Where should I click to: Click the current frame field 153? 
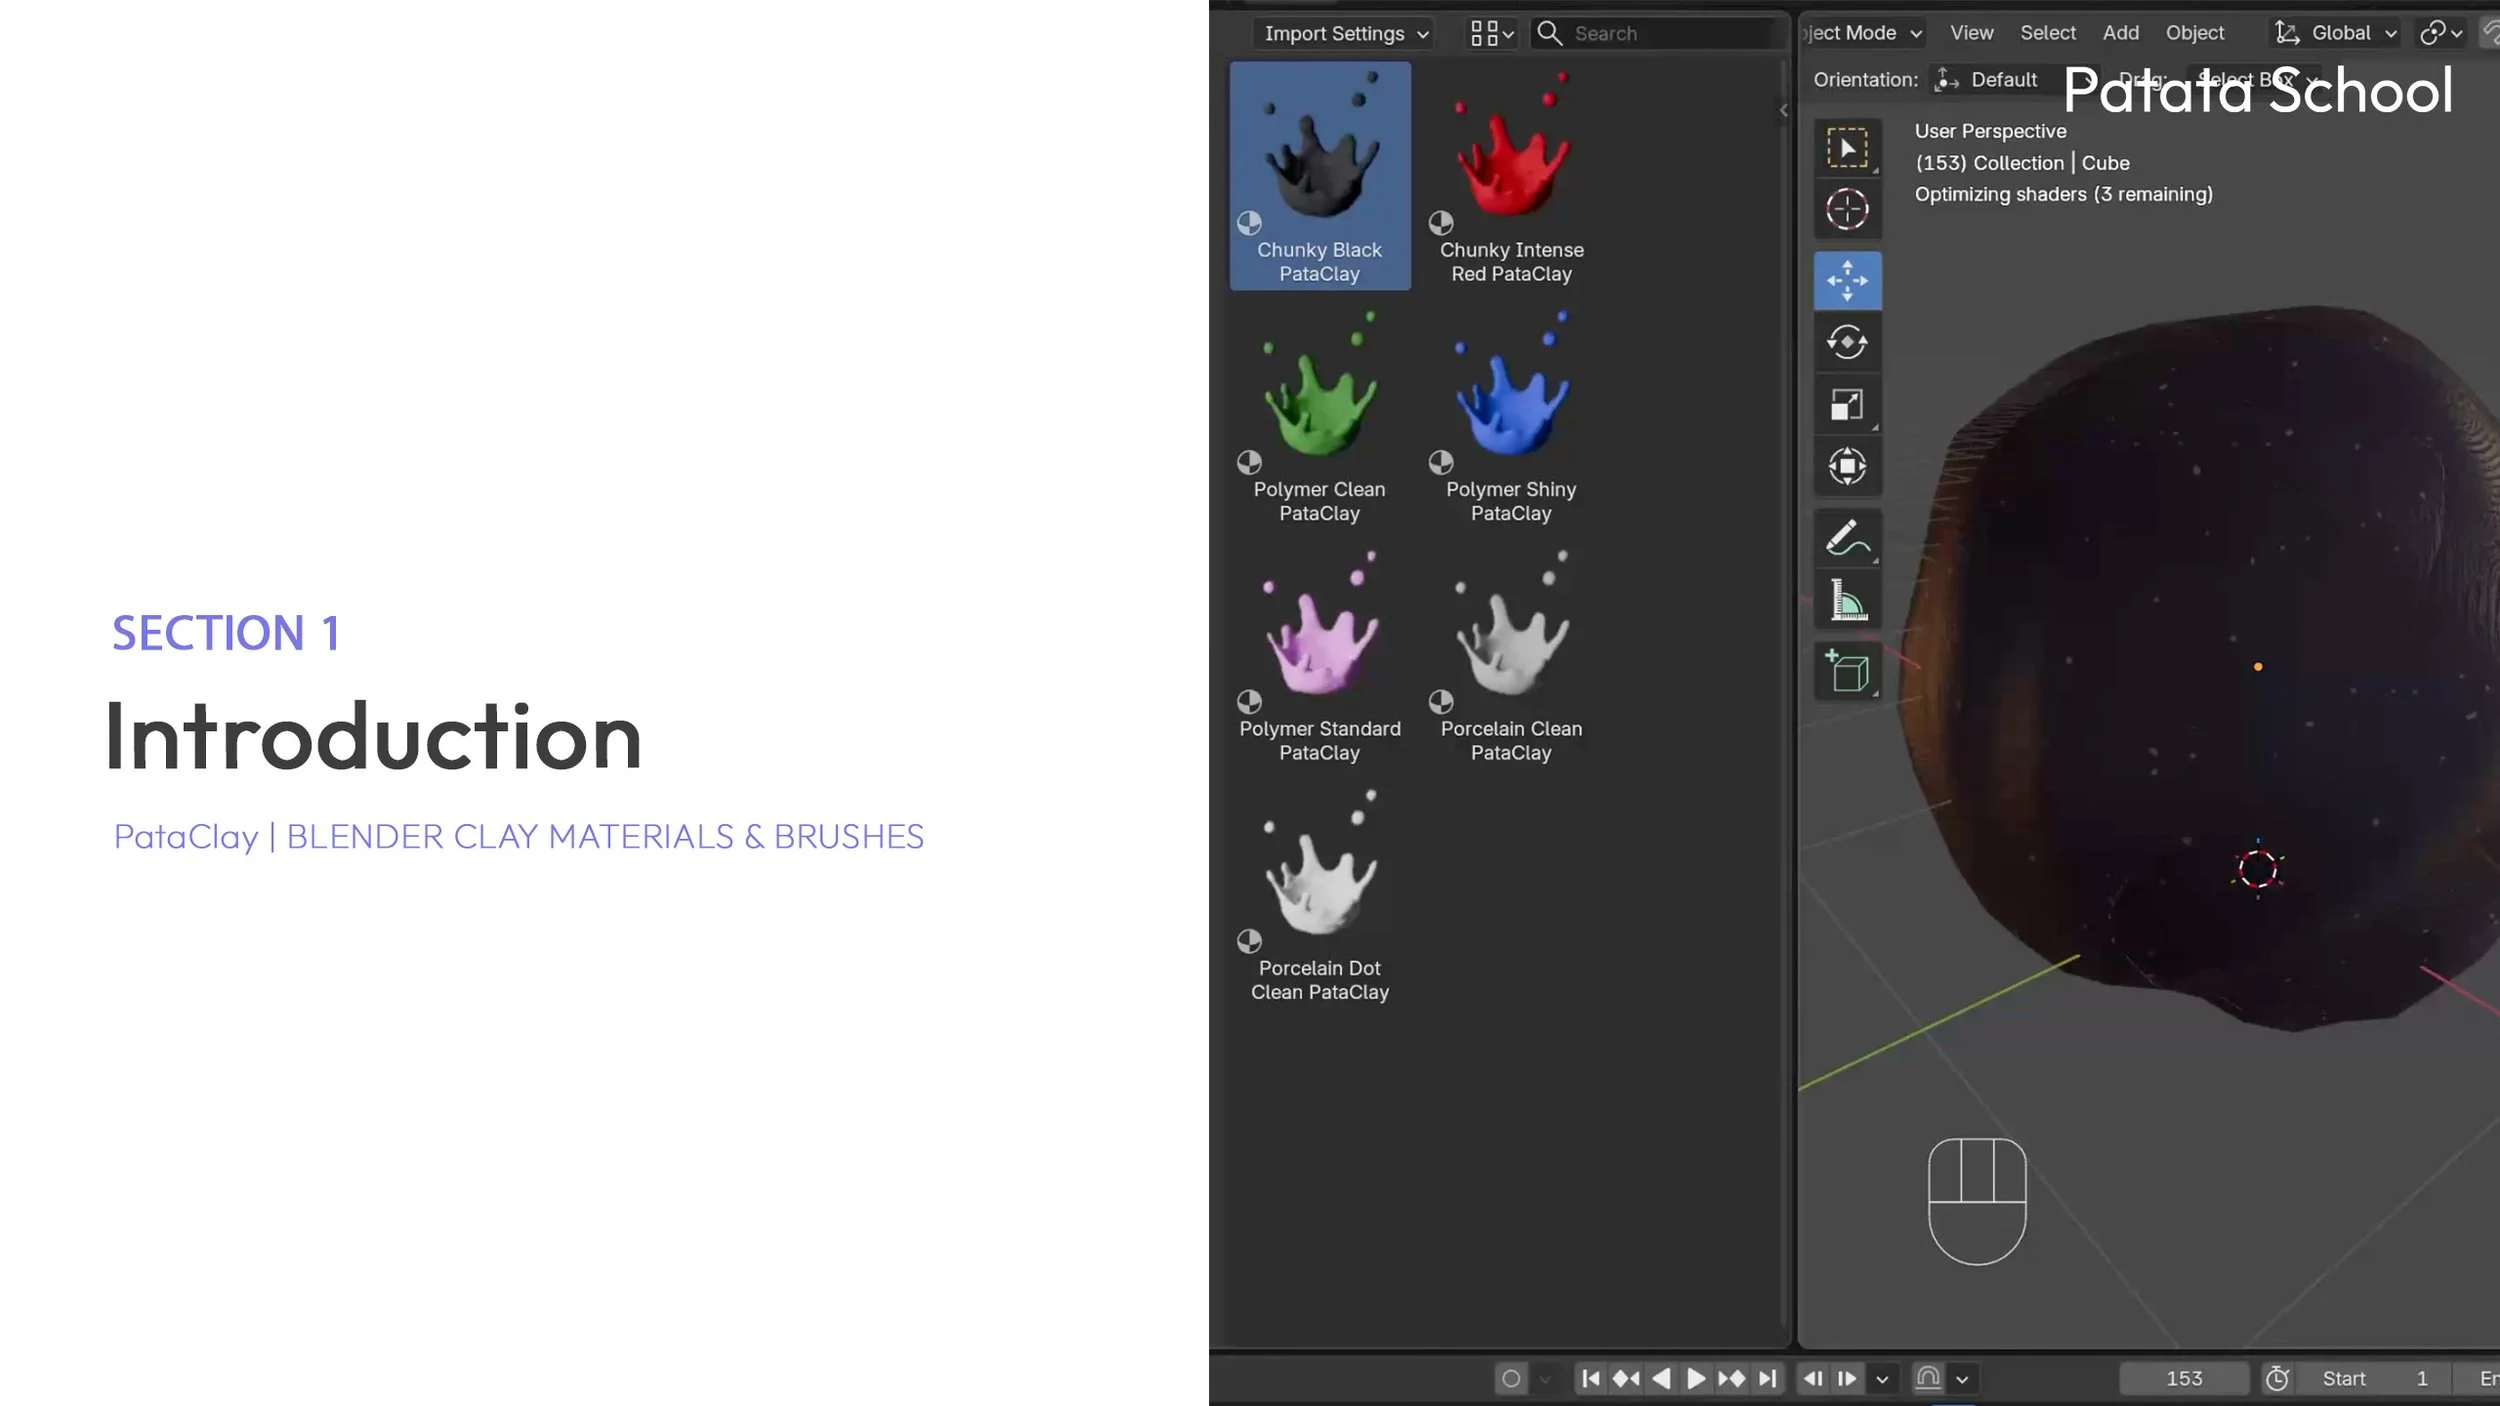click(2183, 1379)
